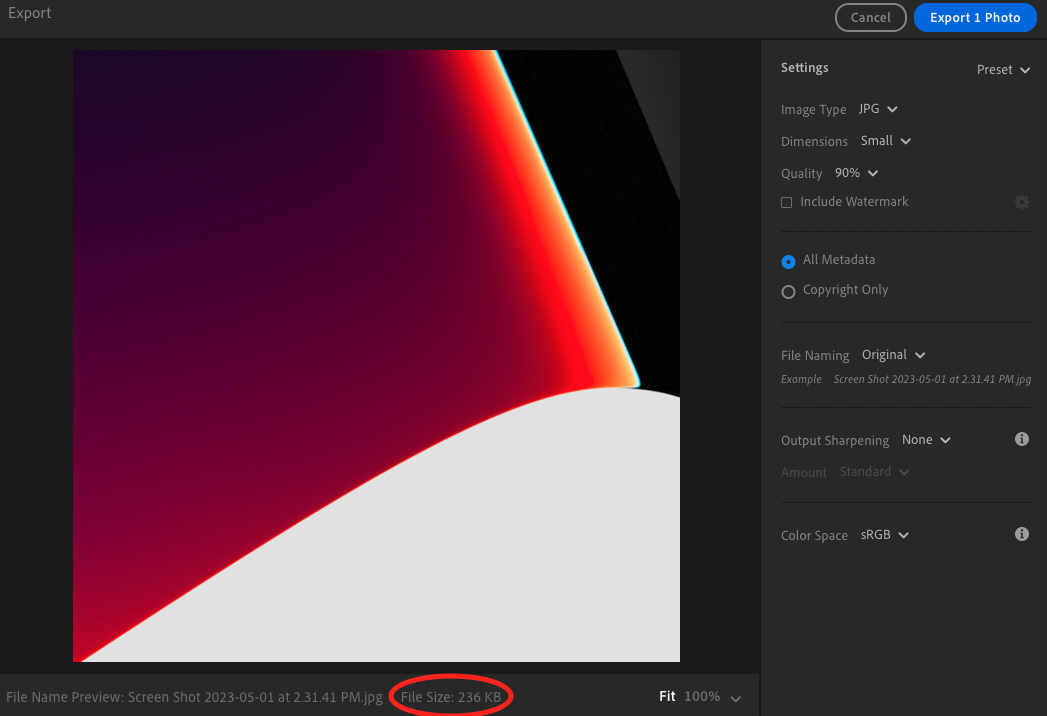The width and height of the screenshot is (1047, 716).
Task: Click the Export 1 Photo button
Action: coord(975,17)
